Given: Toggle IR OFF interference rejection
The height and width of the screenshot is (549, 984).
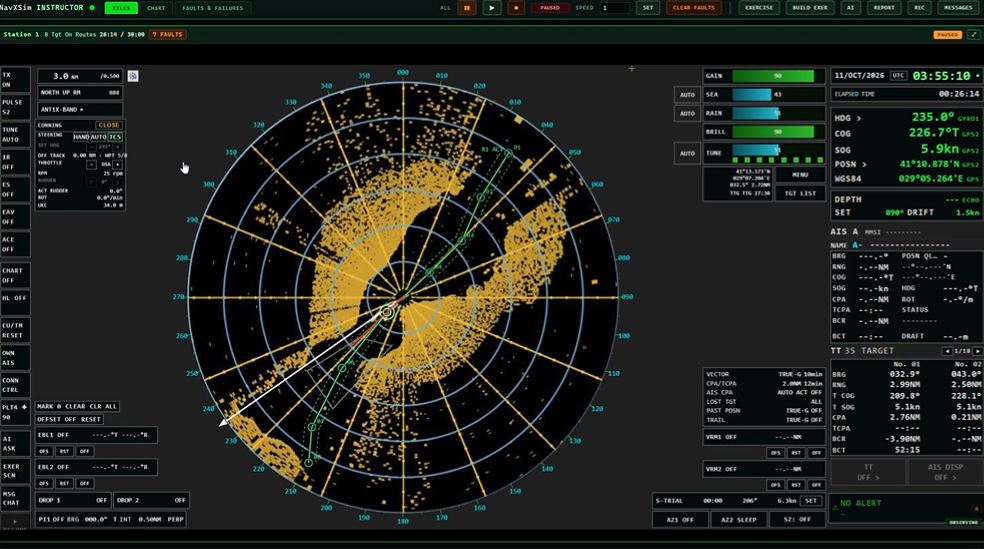Looking at the screenshot, I should click(15, 162).
